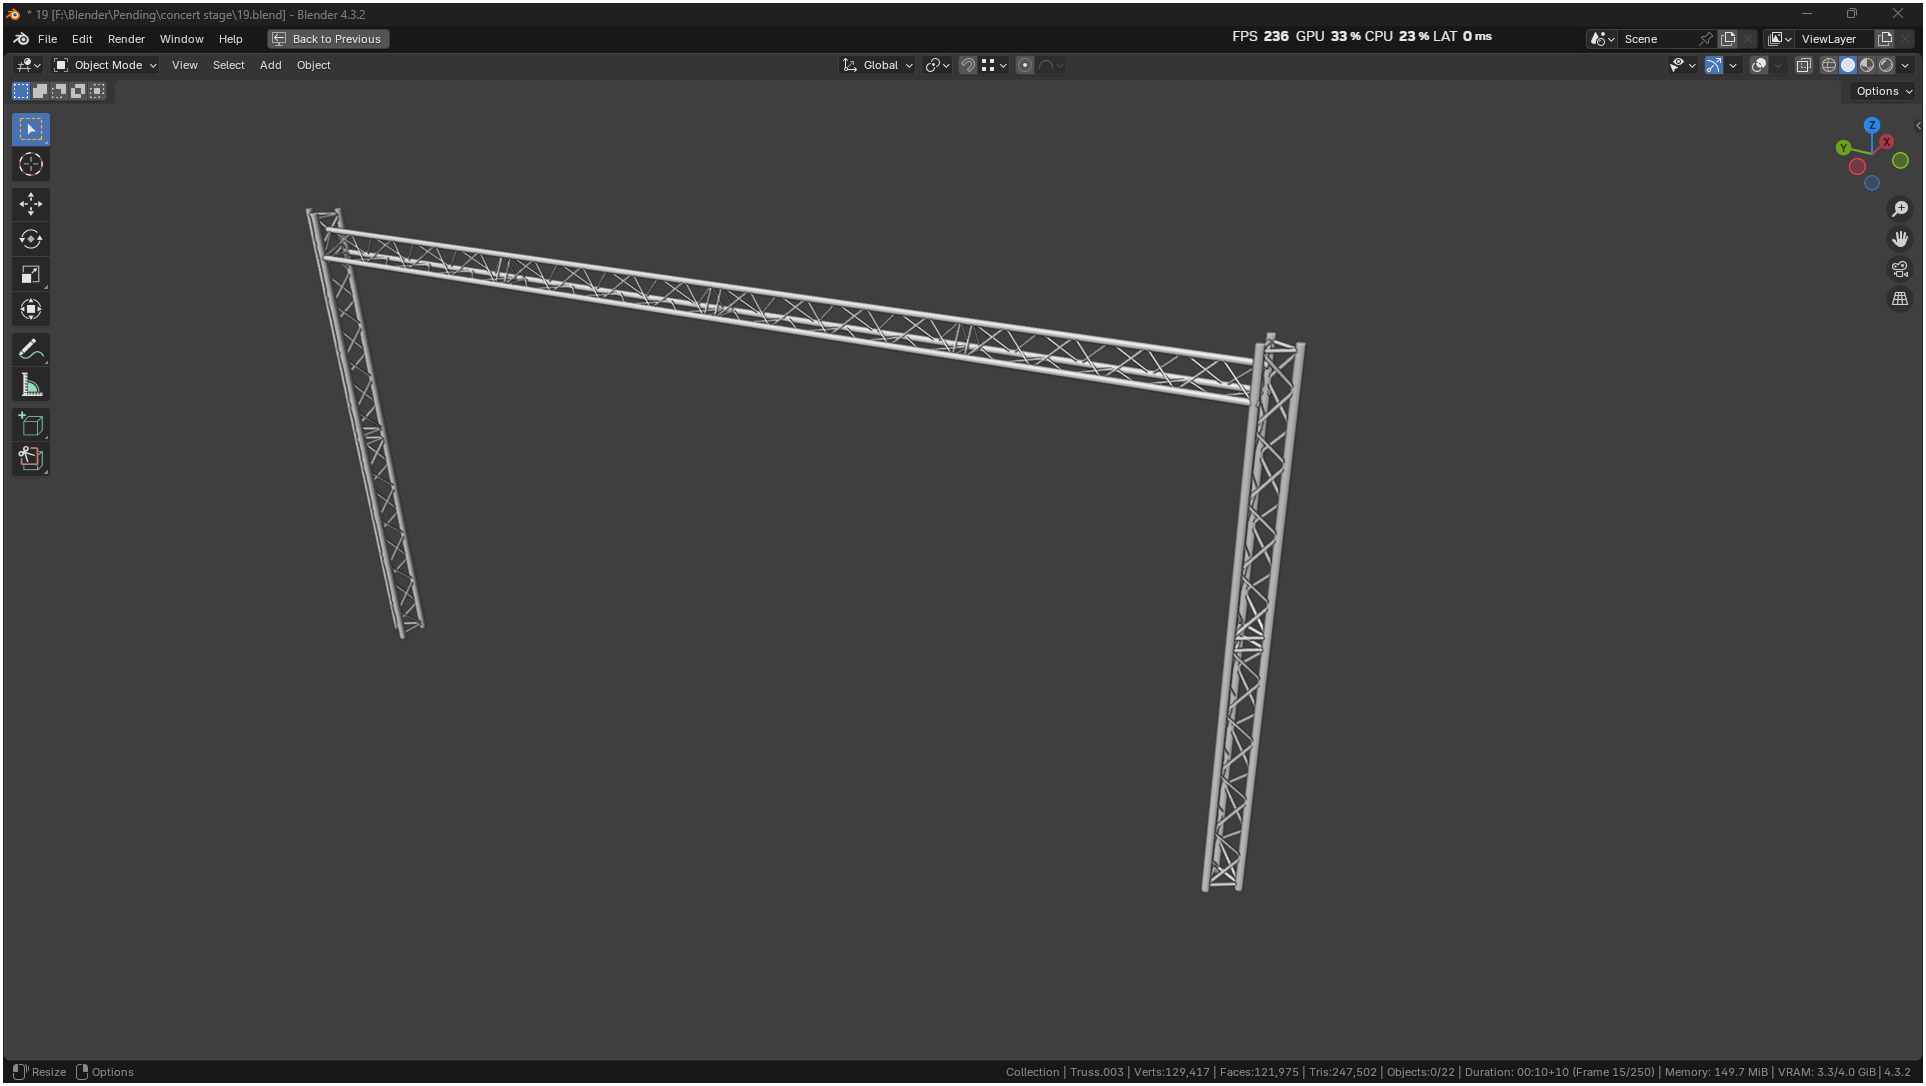Screen dimensions: 1926x1086
Task: Open the Add menu
Action: pos(270,65)
